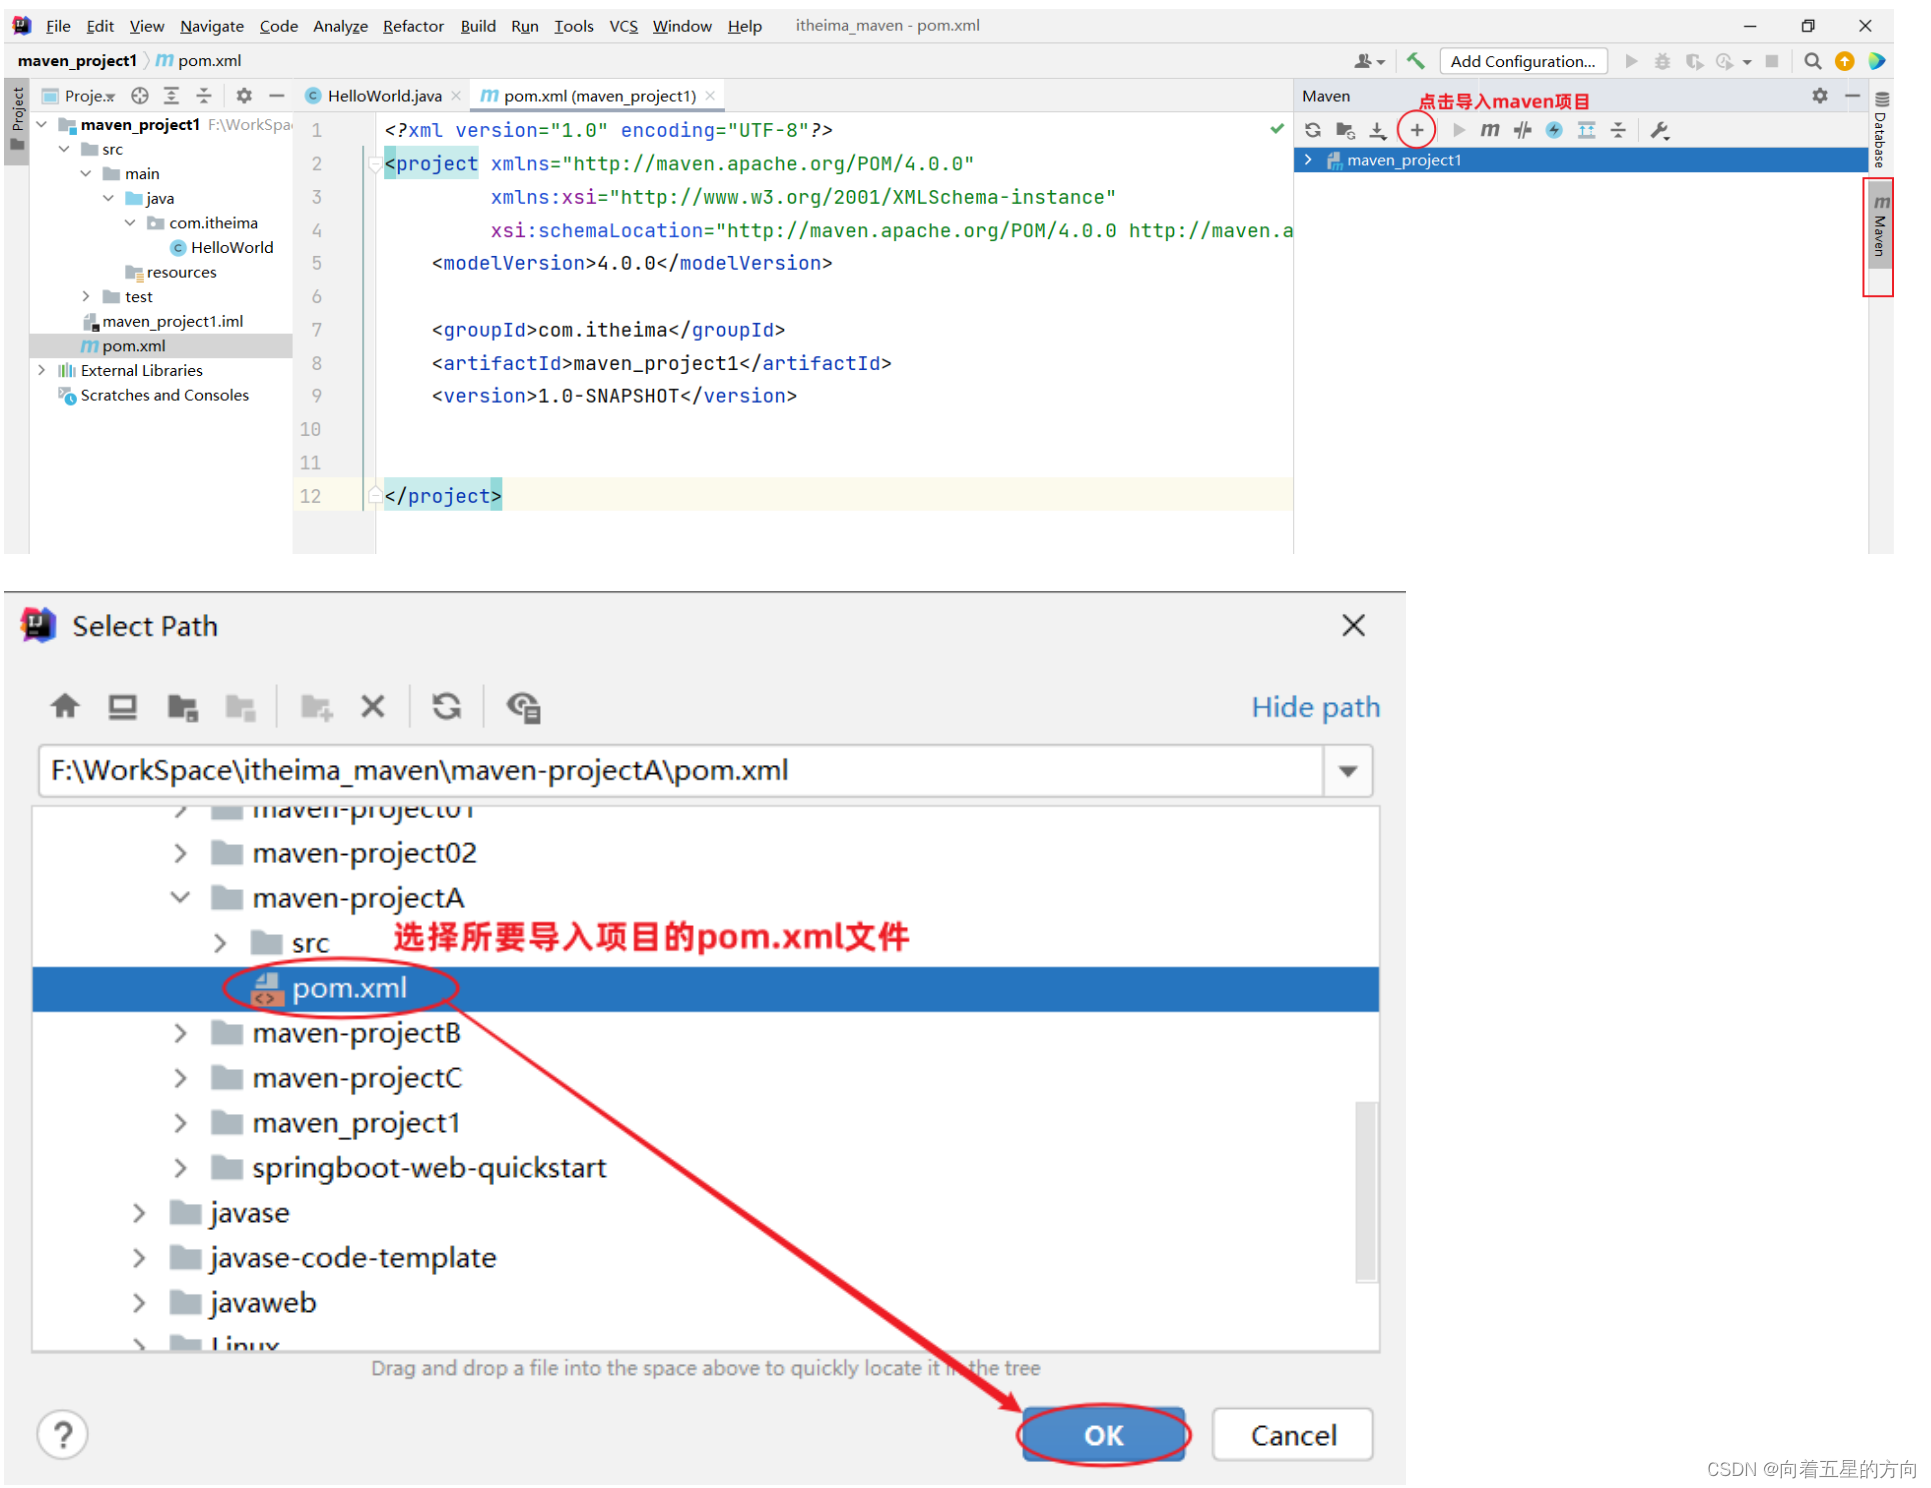
Task: Click Hide path link
Action: (x=1316, y=707)
